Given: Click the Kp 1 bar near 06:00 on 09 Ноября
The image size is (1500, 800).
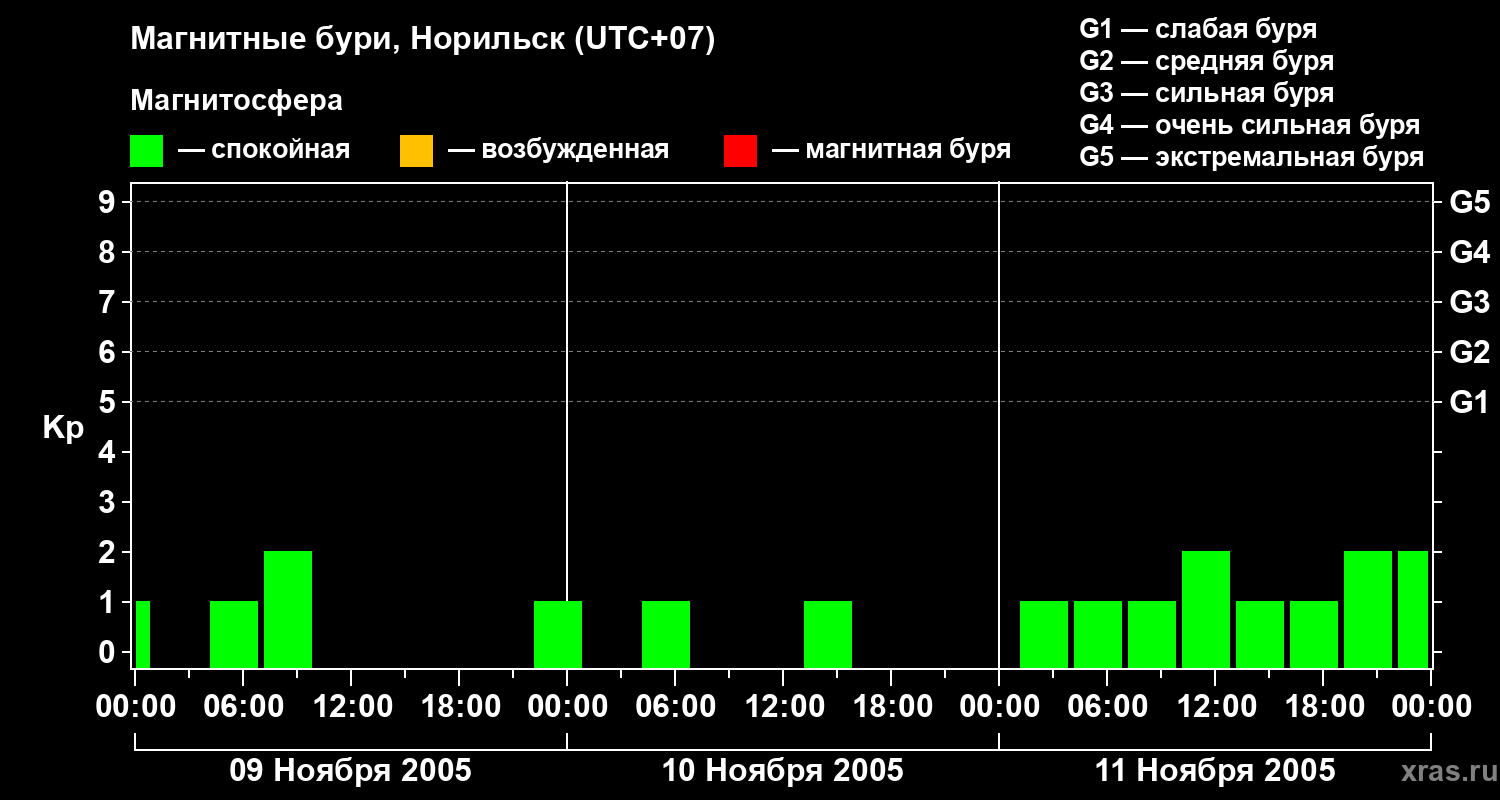Looking at the screenshot, I should [x=234, y=634].
